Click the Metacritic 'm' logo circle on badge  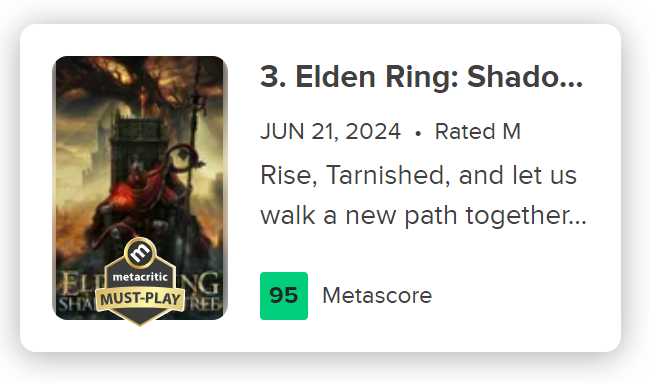[140, 252]
